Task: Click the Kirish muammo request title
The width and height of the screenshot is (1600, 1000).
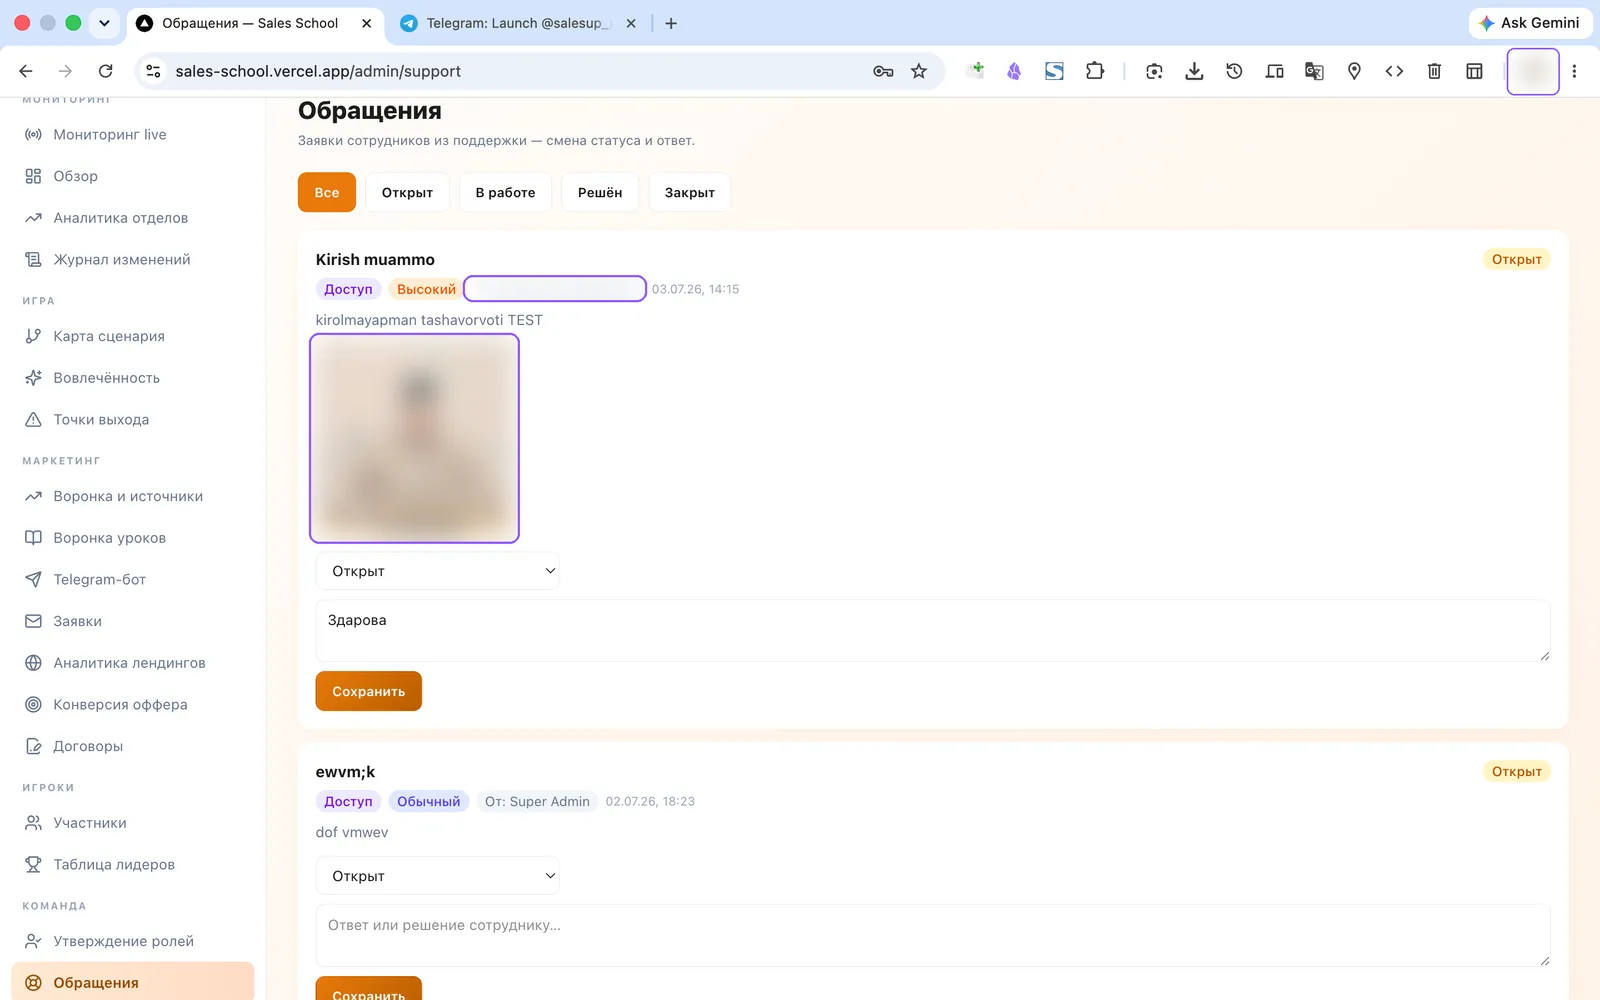Action: 375,260
